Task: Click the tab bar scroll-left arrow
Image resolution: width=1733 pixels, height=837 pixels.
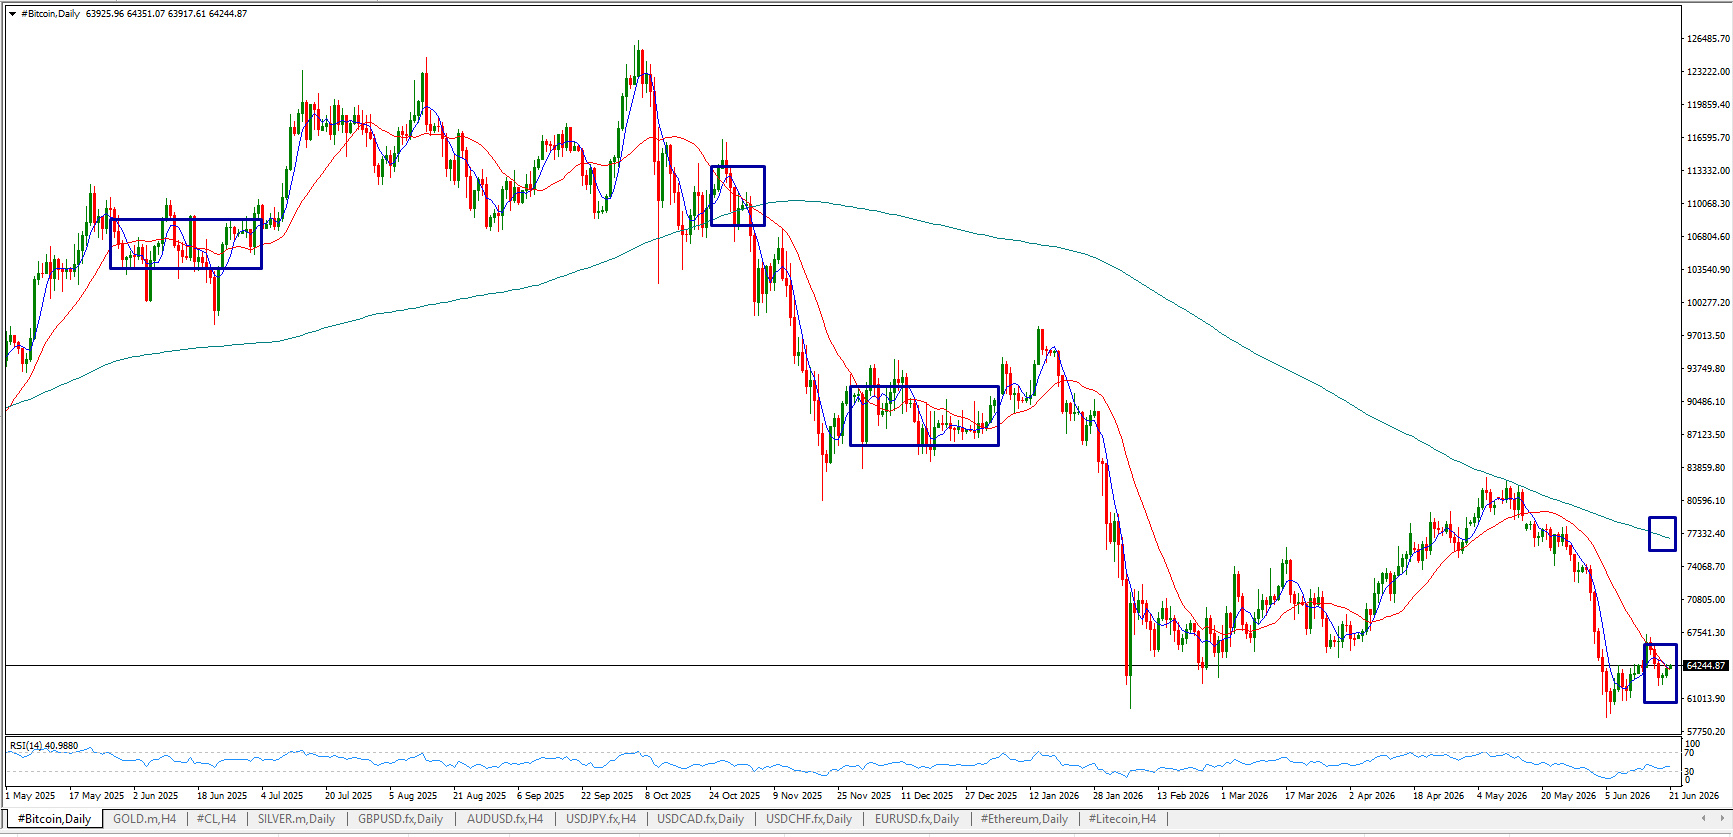Action: pos(1704,818)
